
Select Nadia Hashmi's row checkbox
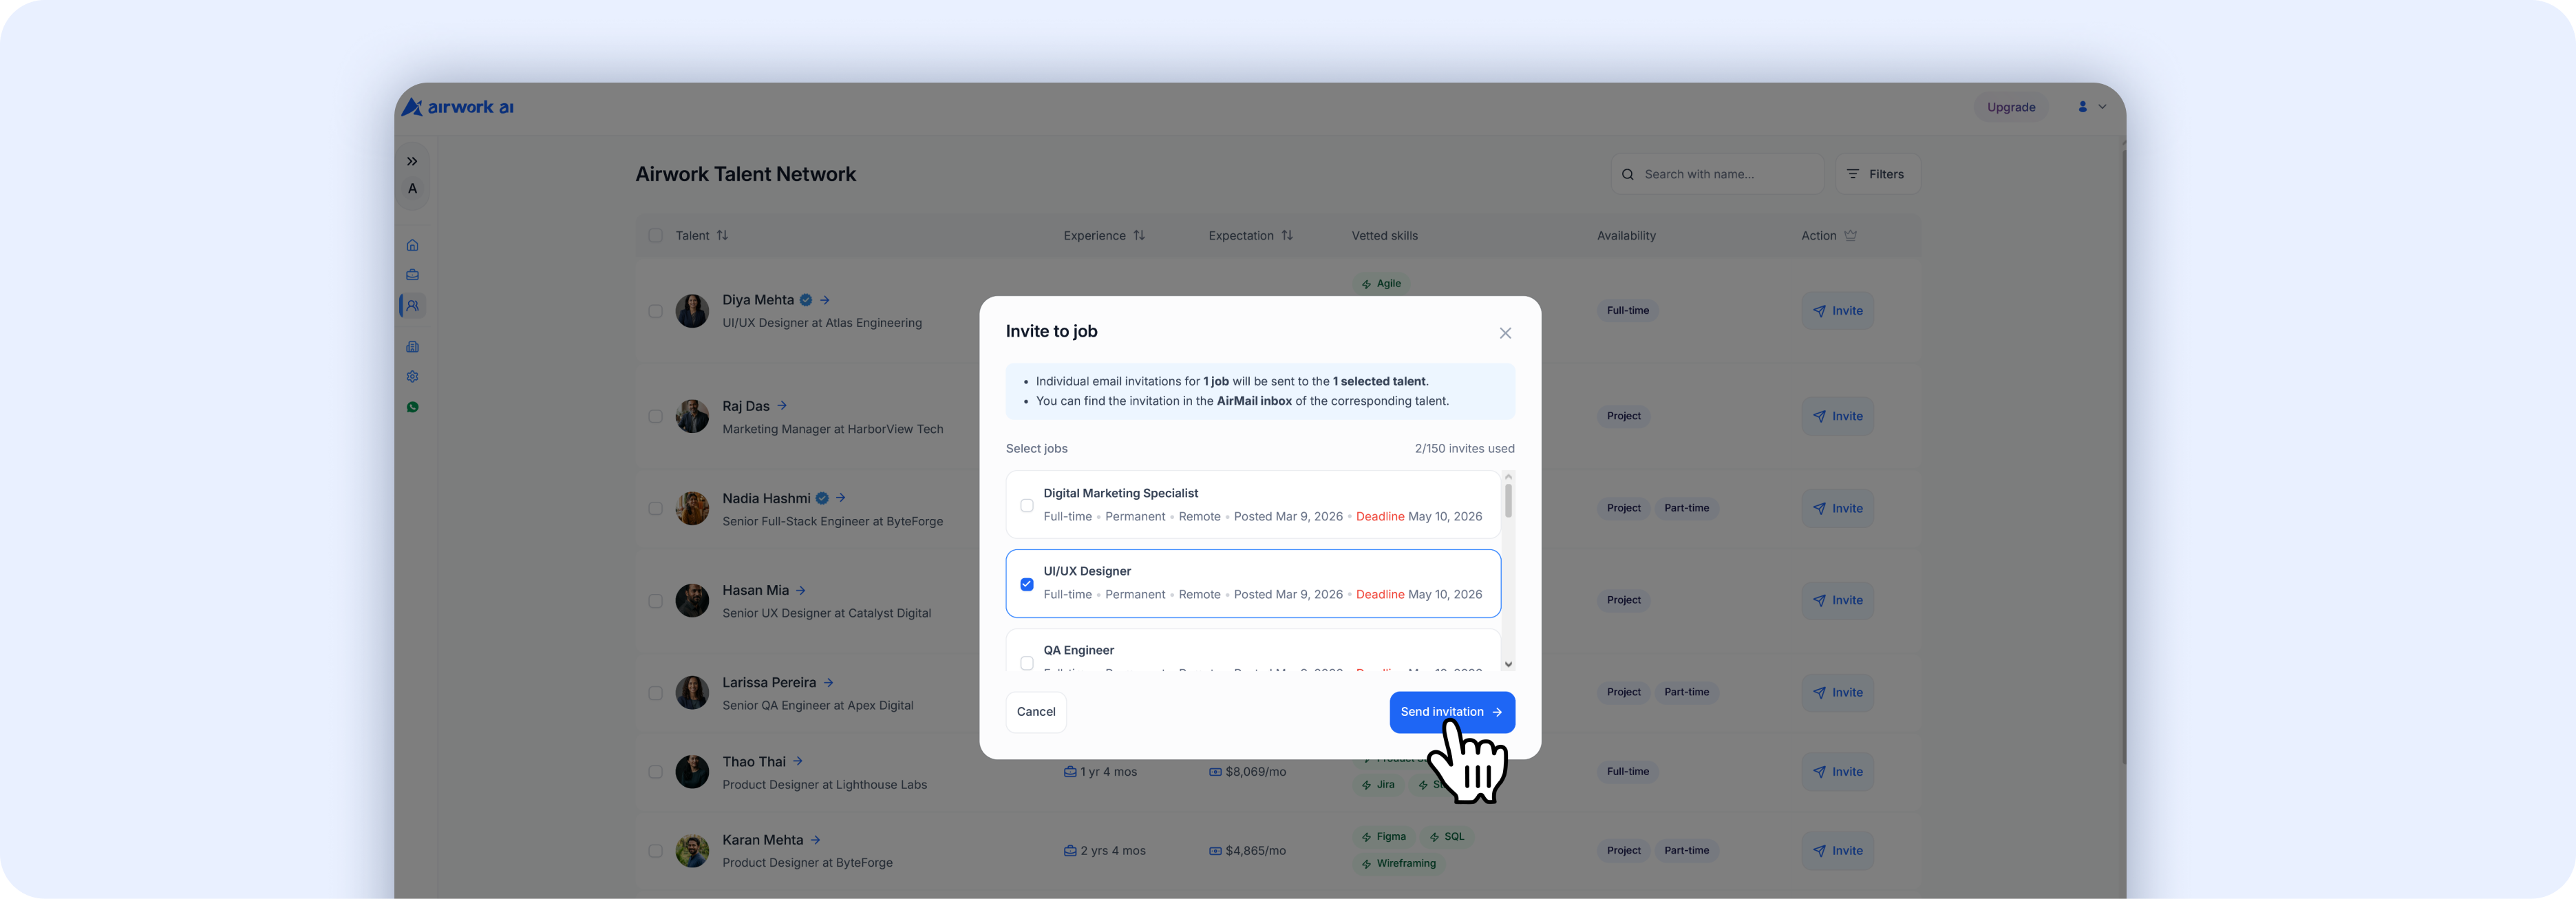pyautogui.click(x=655, y=509)
